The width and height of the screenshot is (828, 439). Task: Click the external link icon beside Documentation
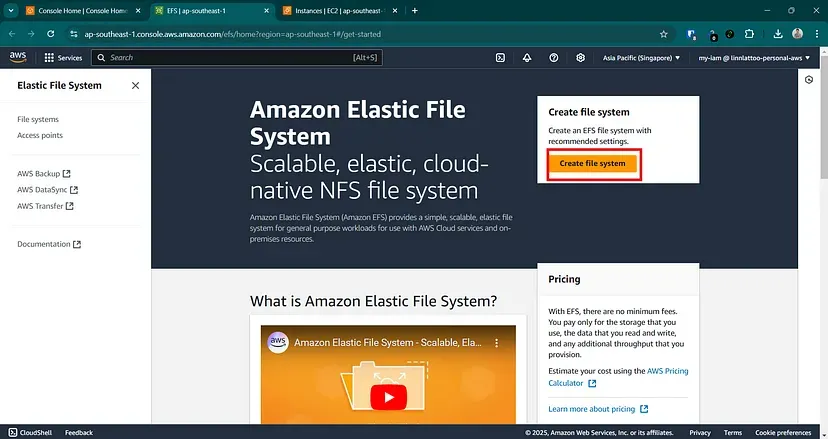[77, 244]
